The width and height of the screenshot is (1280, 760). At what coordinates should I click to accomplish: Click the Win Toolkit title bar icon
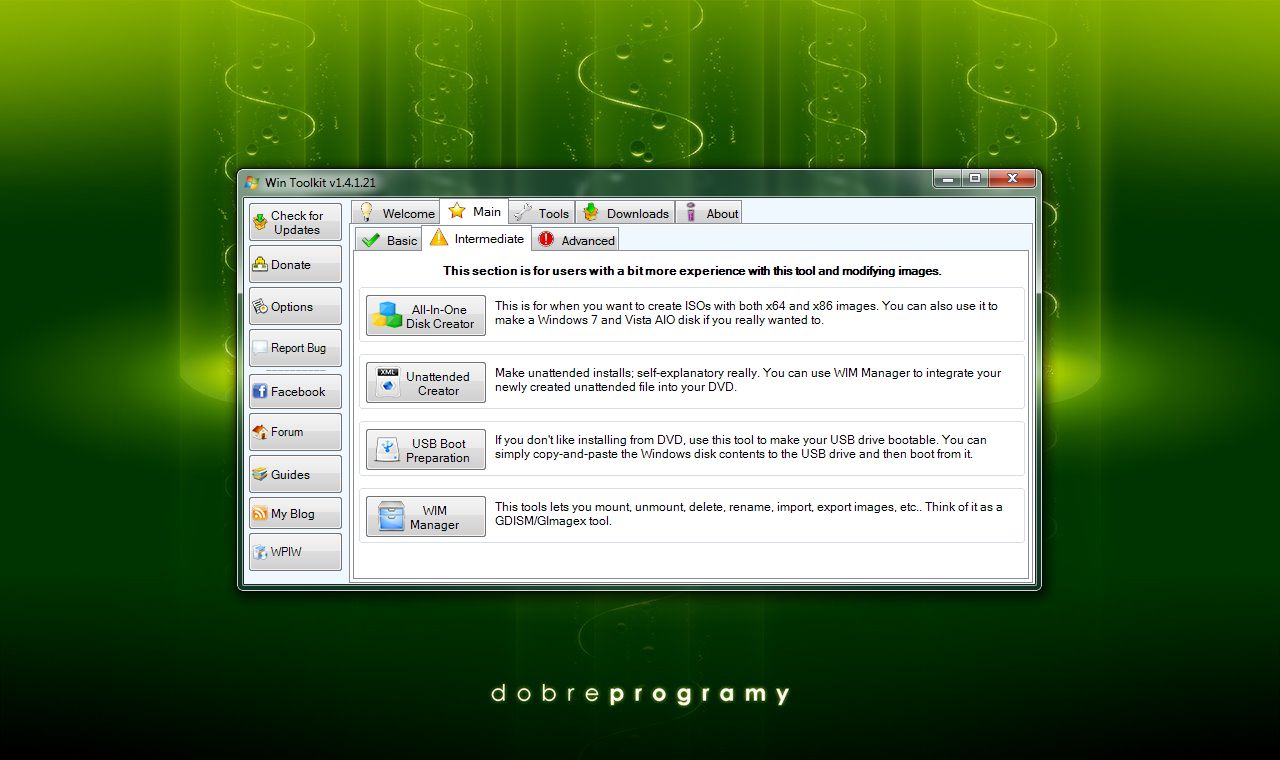(252, 182)
